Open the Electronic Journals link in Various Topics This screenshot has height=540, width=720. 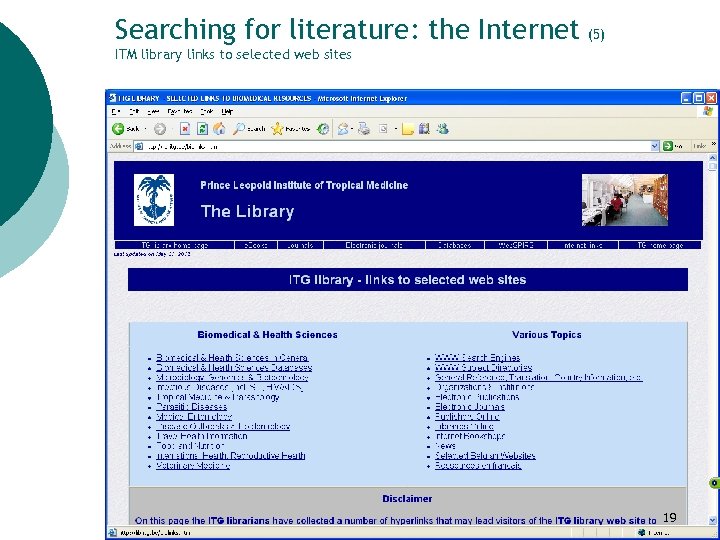[x=470, y=407]
